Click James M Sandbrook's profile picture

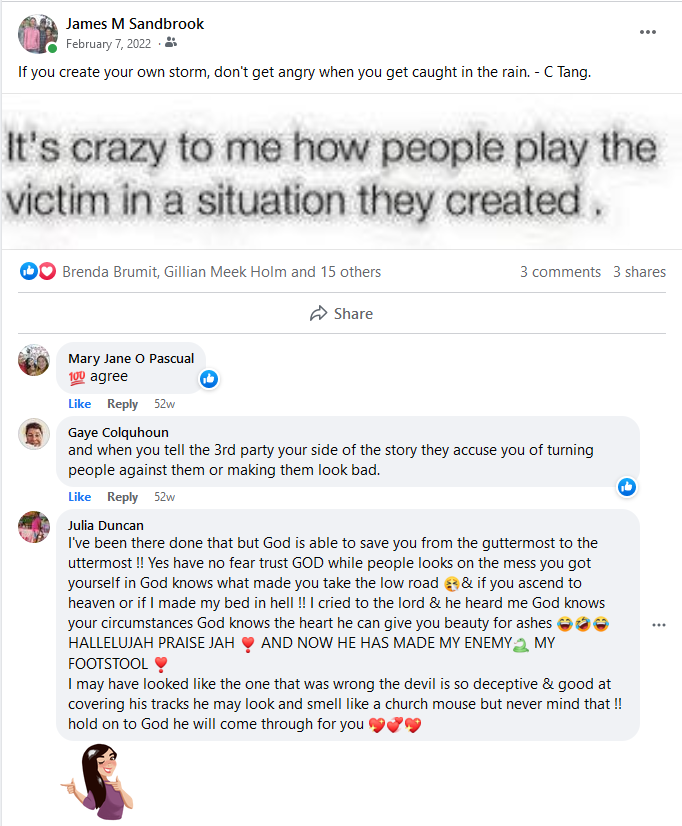coord(37,34)
